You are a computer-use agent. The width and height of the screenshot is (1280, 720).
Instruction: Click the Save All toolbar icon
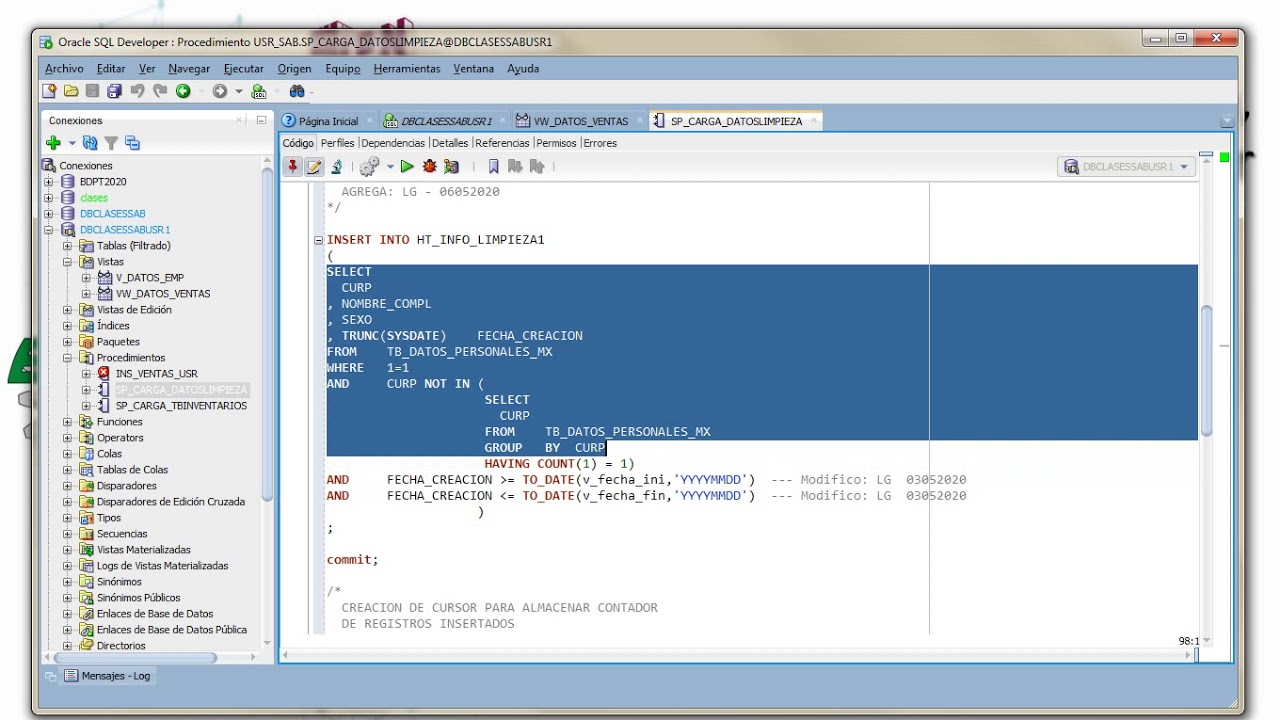(115, 91)
